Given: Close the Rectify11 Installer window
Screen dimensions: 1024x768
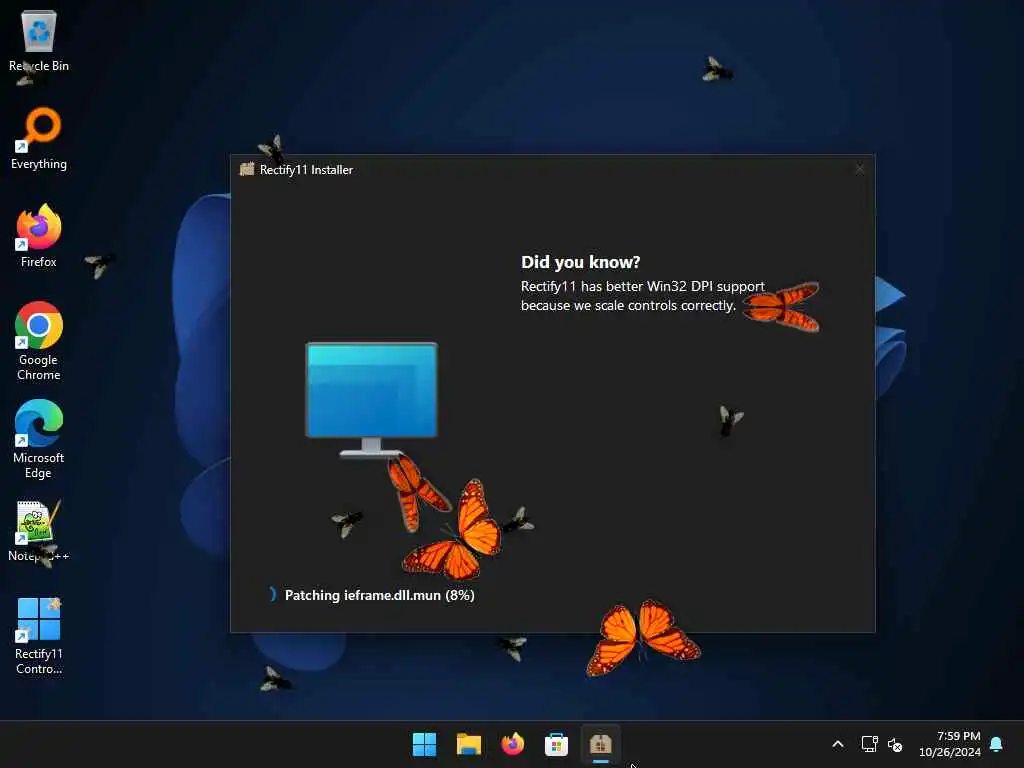Looking at the screenshot, I should tap(859, 169).
